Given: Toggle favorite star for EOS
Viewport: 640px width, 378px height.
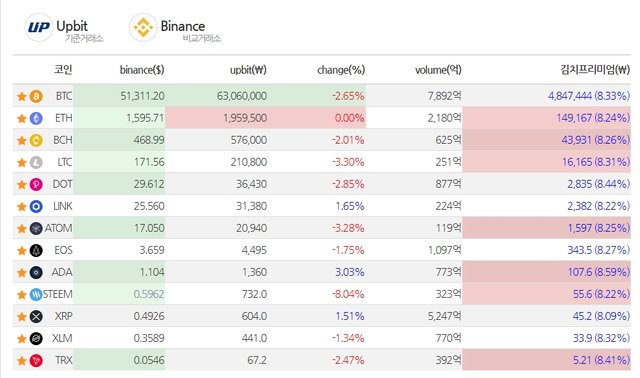Looking at the screenshot, I should [x=22, y=251].
